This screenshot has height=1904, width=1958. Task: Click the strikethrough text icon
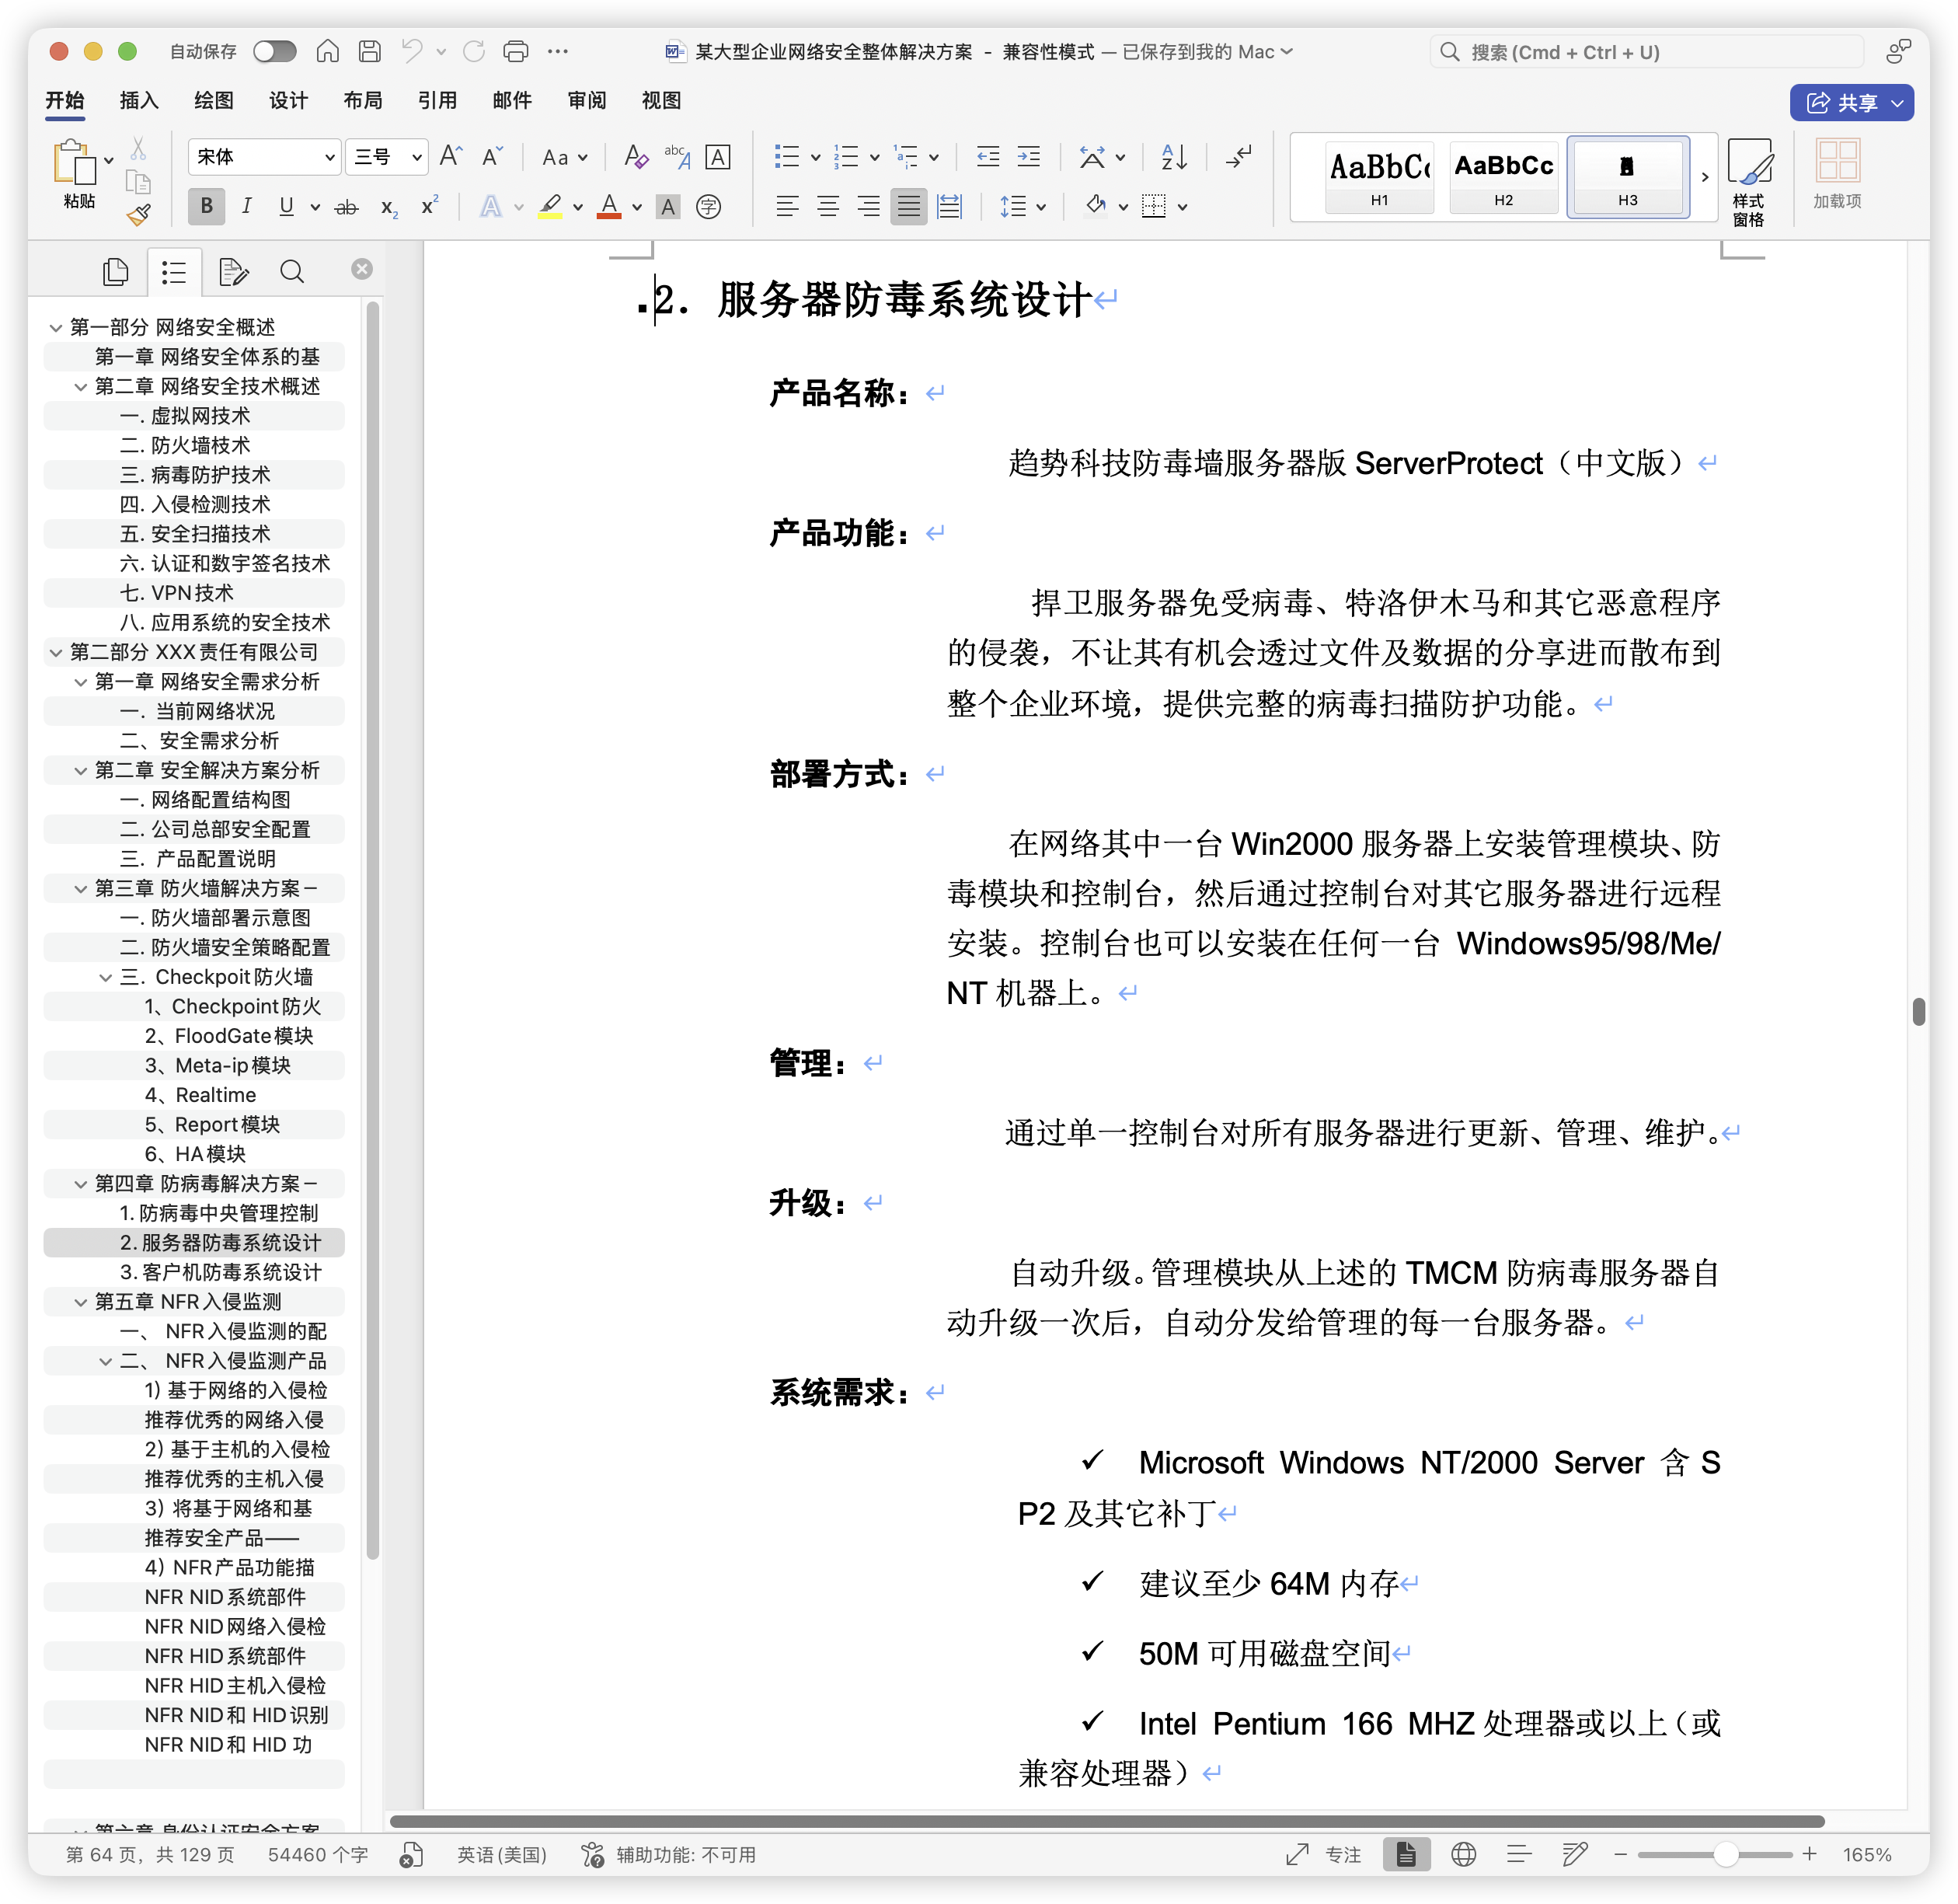(346, 207)
